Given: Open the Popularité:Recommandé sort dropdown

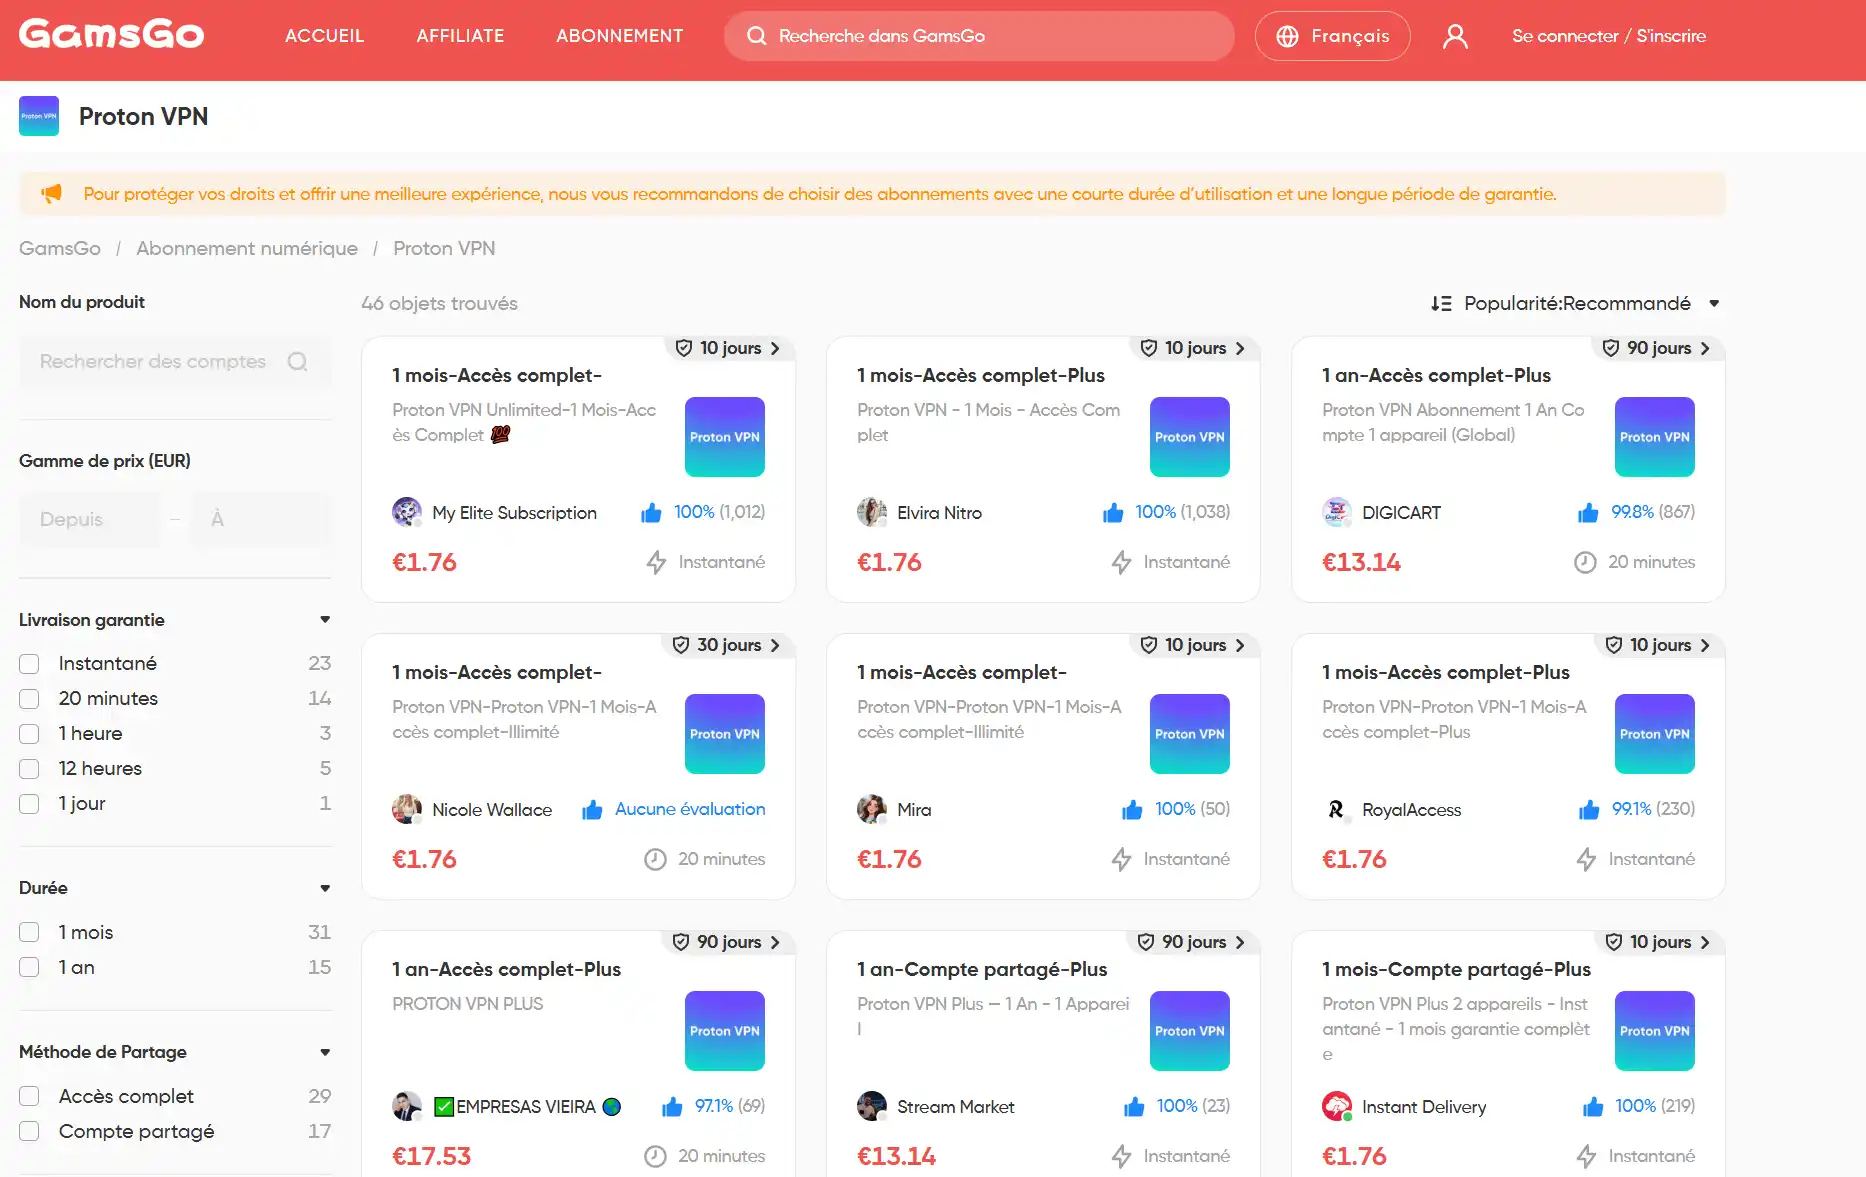Looking at the screenshot, I should tap(1575, 303).
